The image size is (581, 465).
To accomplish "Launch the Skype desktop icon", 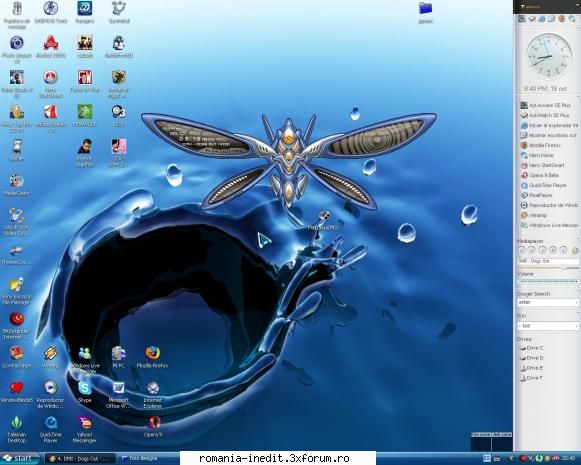I will click(x=85, y=392).
